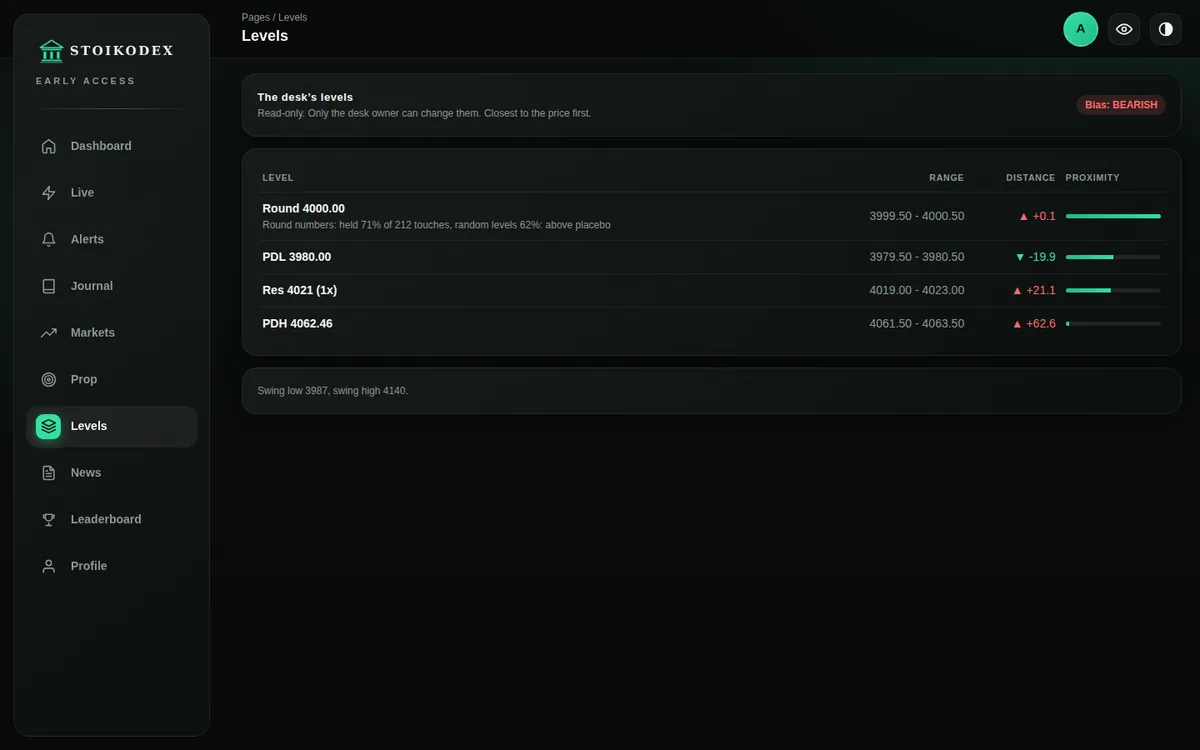Click the Alerts bell icon
Image resolution: width=1200 pixels, height=750 pixels.
point(48,240)
